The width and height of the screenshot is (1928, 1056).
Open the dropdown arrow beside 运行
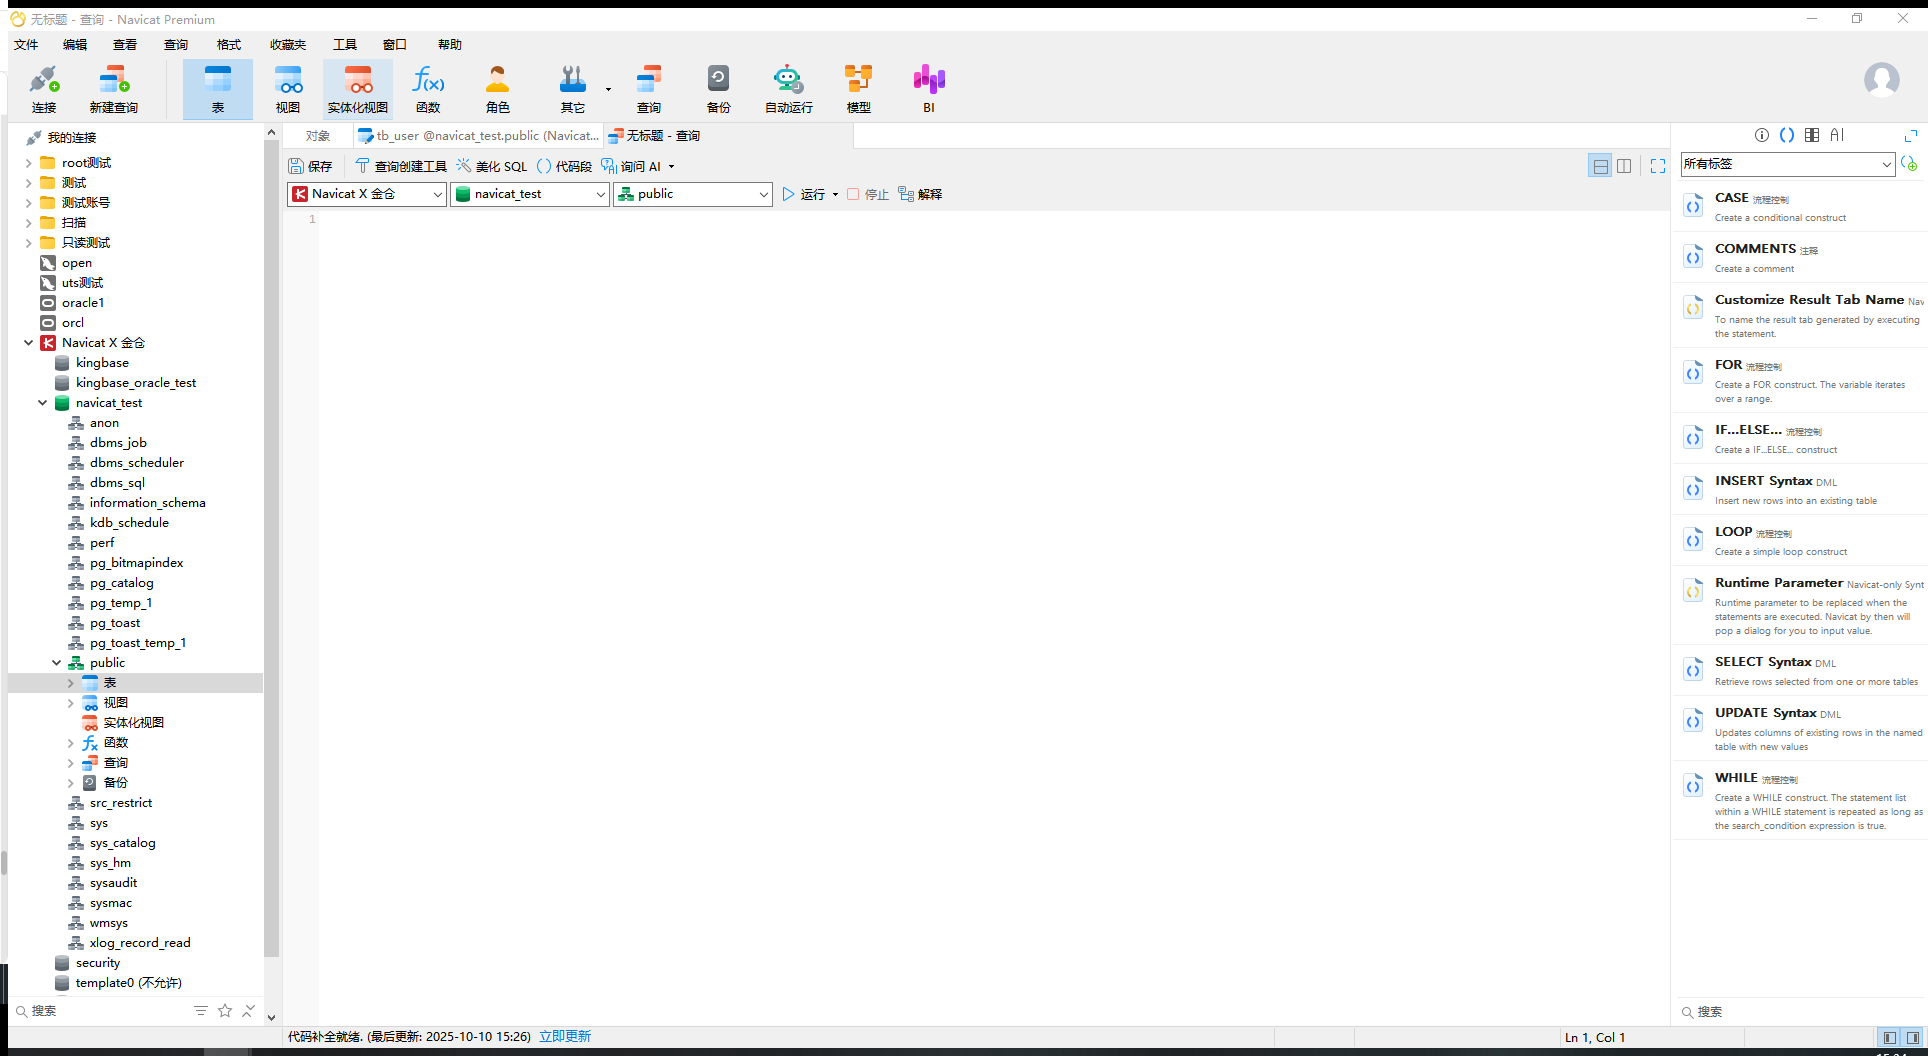coord(836,194)
